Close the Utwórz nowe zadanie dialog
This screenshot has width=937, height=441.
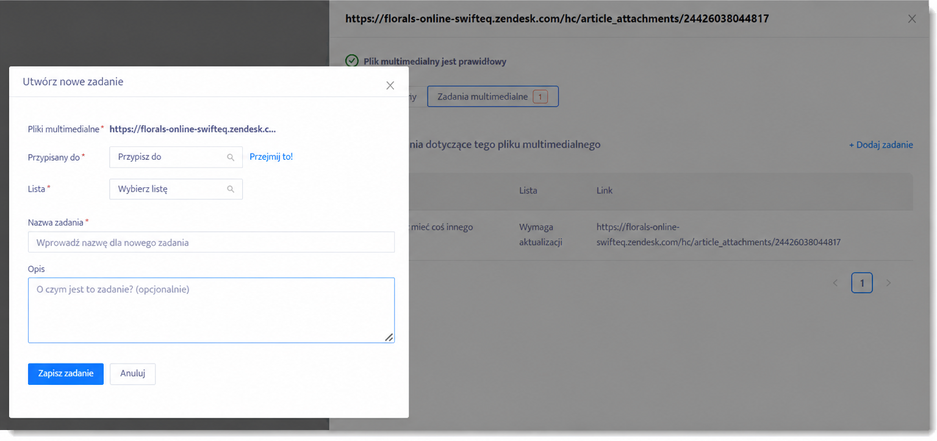tap(390, 85)
